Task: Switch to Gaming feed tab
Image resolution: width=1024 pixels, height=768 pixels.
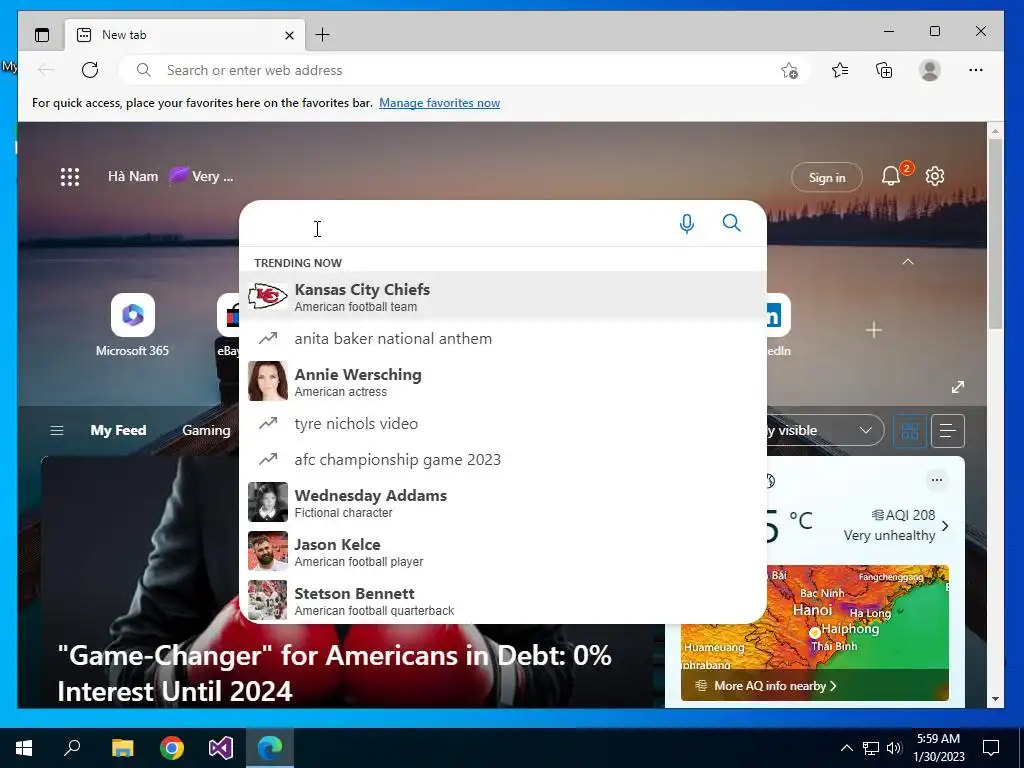Action: pos(206,430)
